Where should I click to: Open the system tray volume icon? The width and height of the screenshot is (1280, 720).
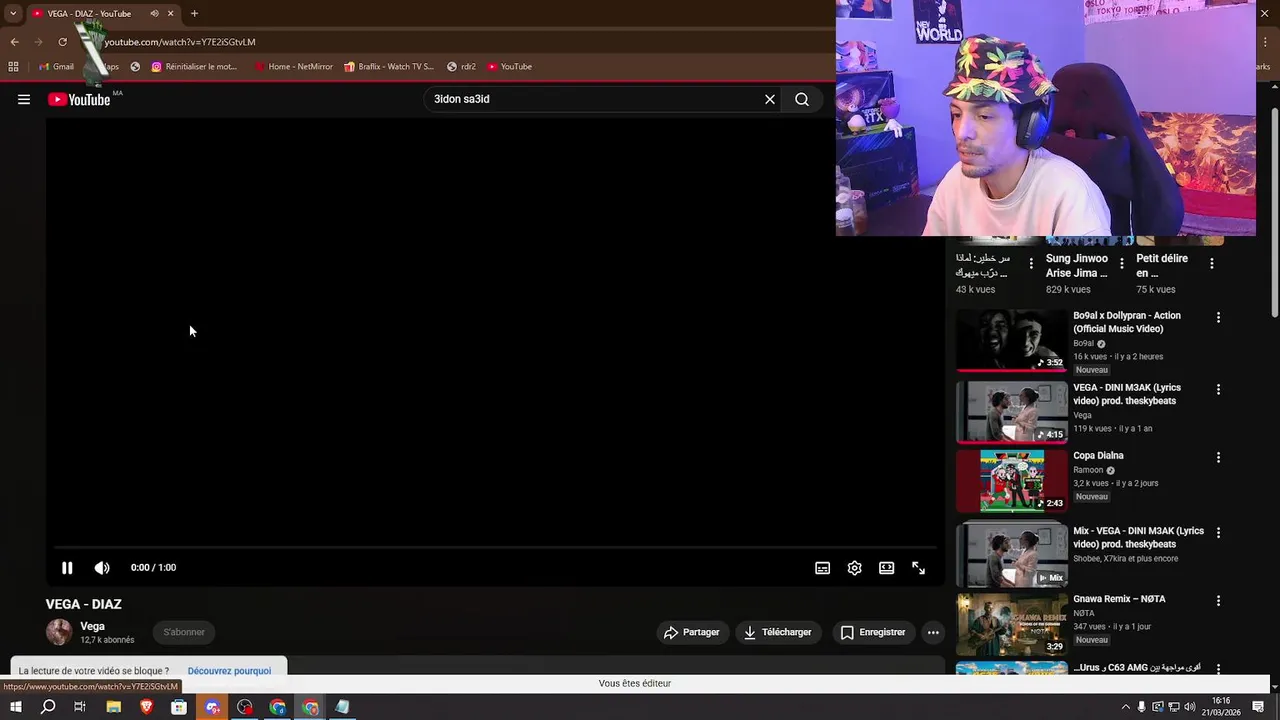point(1191,707)
